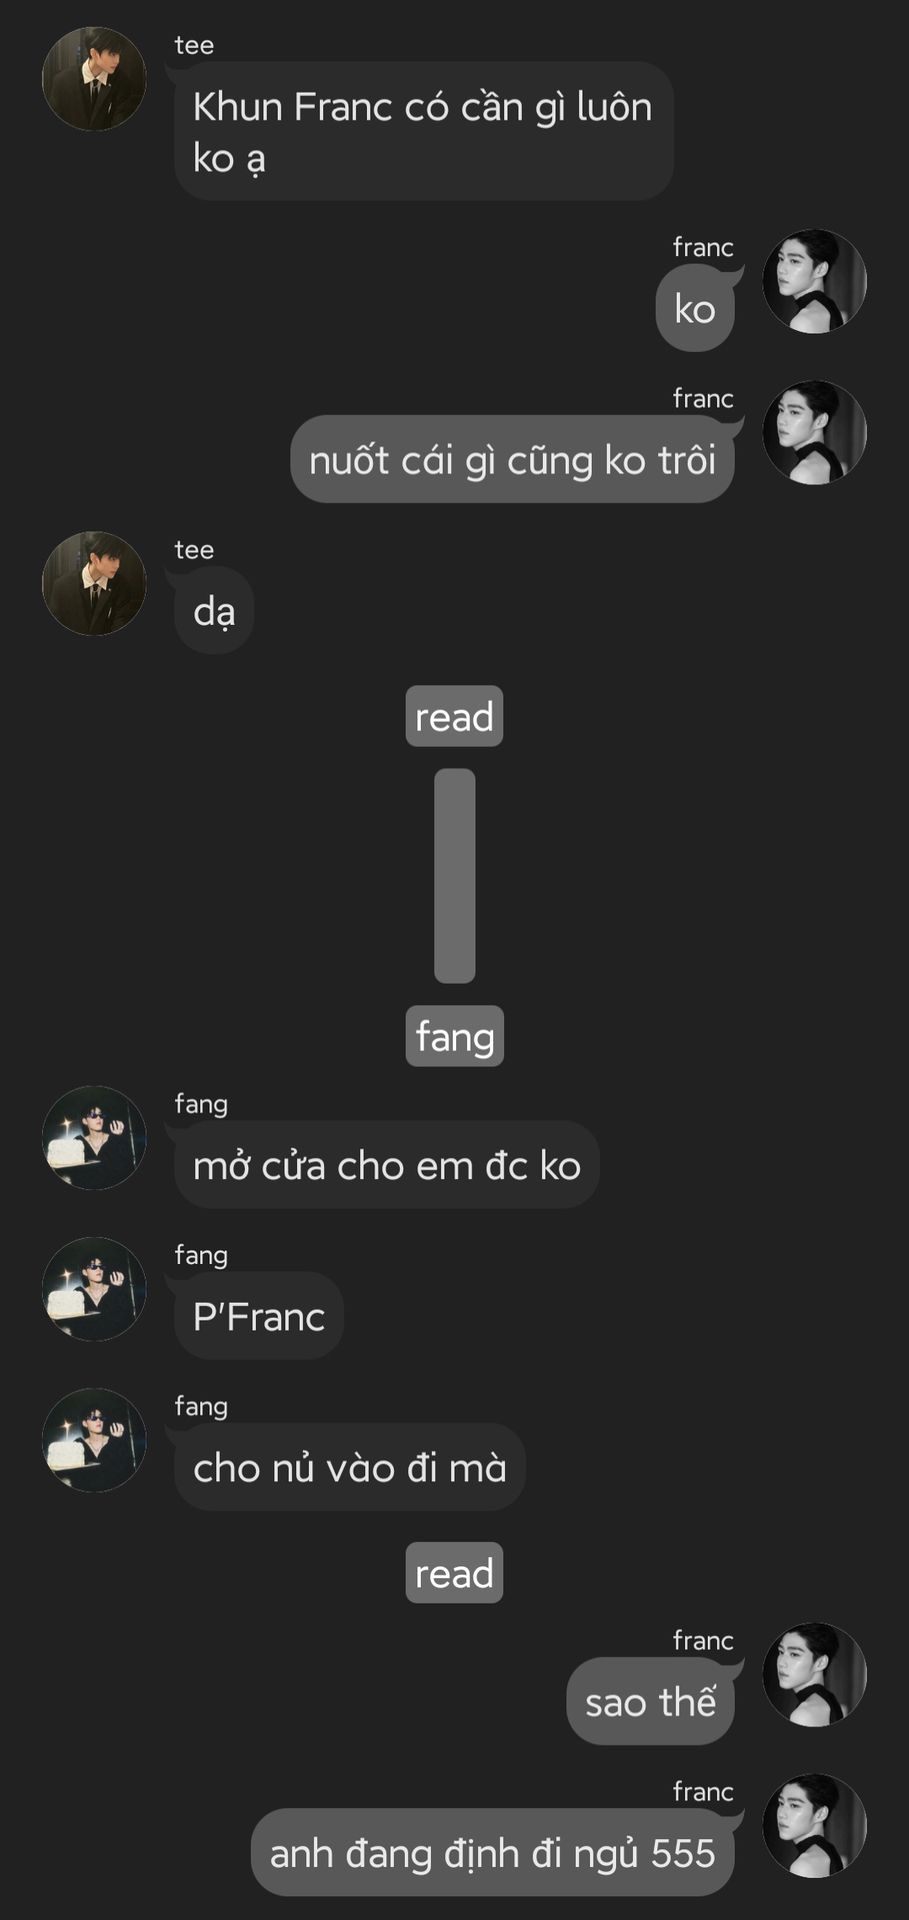Click the gray vertical bar divider
The height and width of the screenshot is (1920, 909).
[454, 876]
